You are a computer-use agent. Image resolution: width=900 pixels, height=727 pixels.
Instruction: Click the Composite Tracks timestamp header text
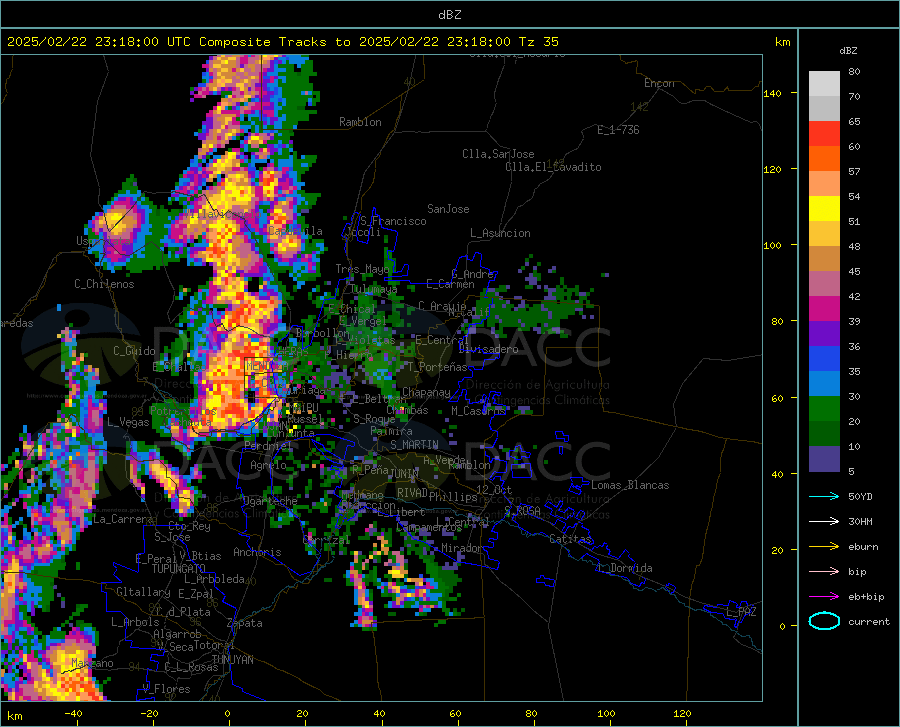(282, 41)
